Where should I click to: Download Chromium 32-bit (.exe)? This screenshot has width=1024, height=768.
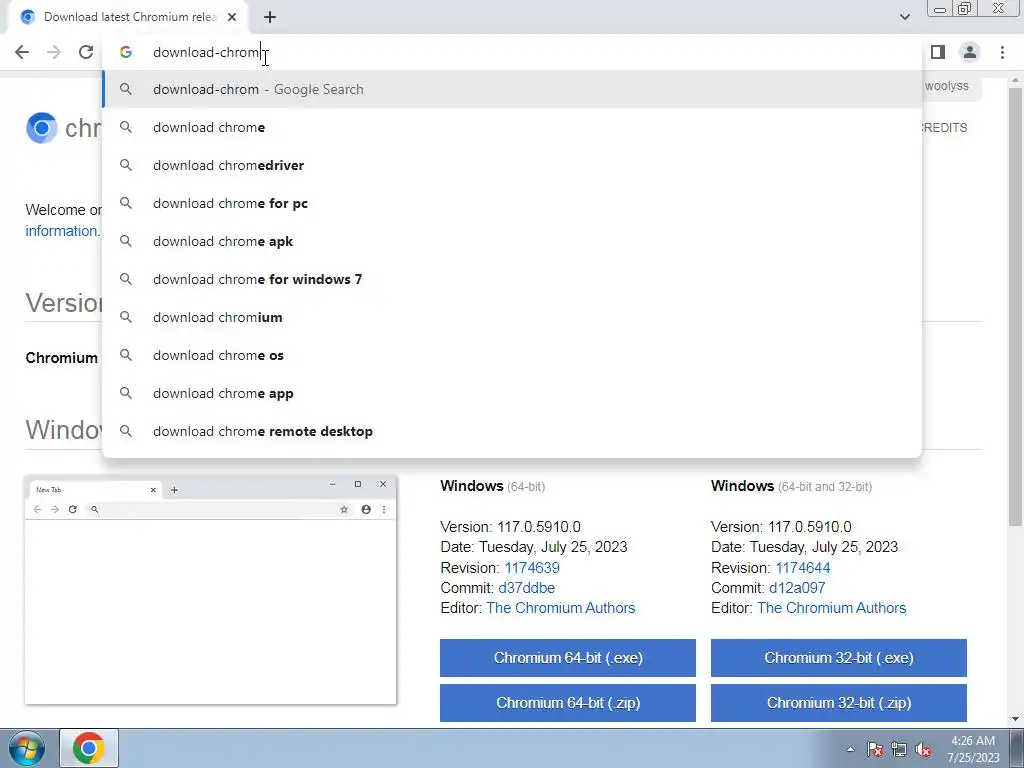click(x=839, y=658)
